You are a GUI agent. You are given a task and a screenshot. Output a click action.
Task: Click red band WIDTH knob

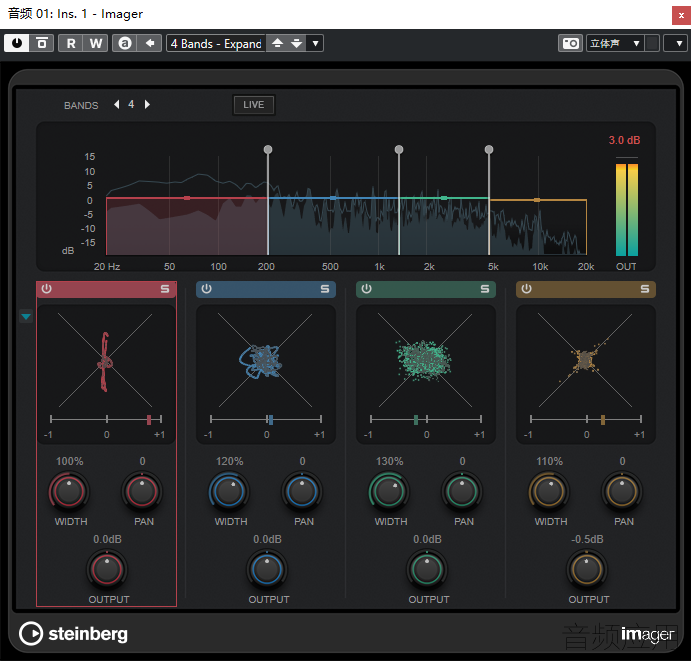[69, 491]
